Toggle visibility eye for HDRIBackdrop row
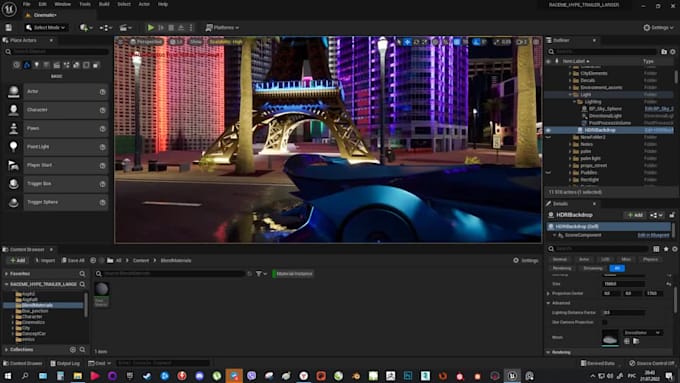The height and width of the screenshot is (383, 680). 549,130
